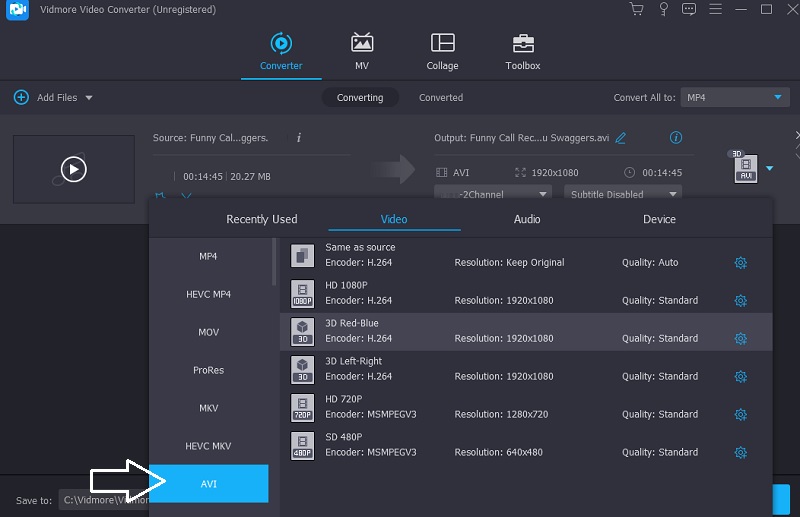
Task: Open settings gear for SD 480P preset
Action: click(x=740, y=453)
